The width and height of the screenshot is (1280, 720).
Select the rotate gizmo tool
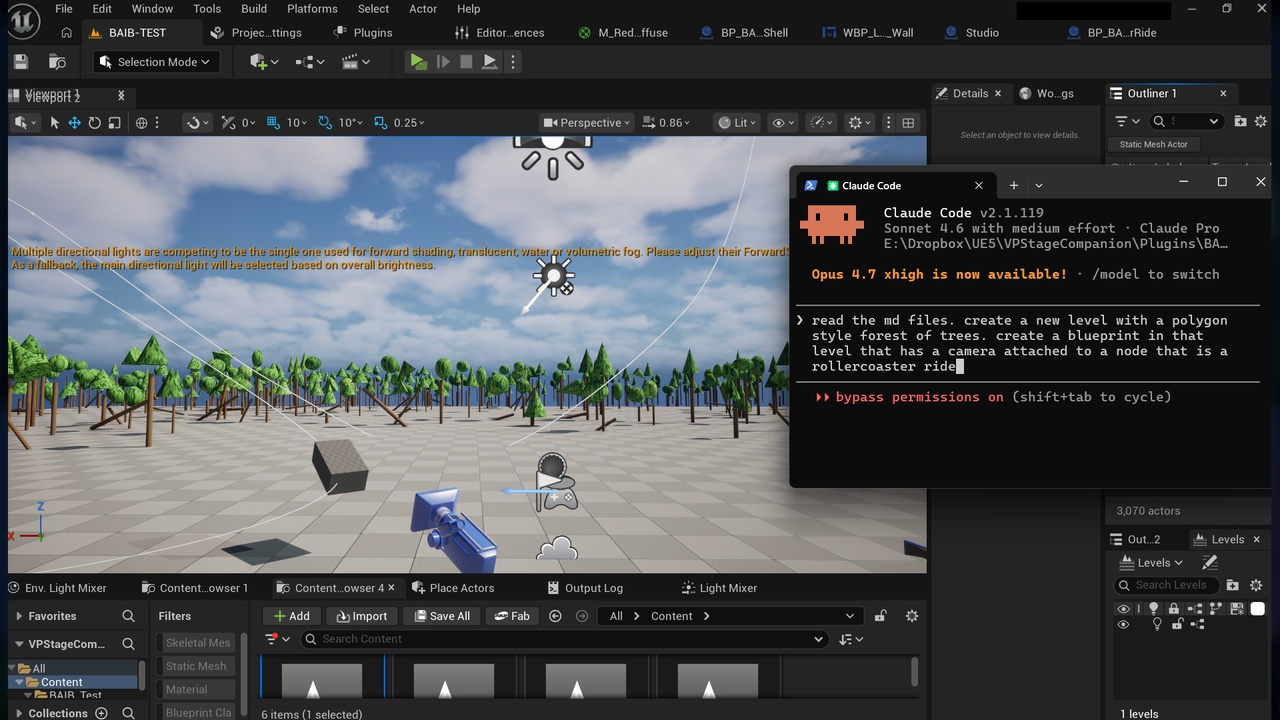[x=95, y=123]
